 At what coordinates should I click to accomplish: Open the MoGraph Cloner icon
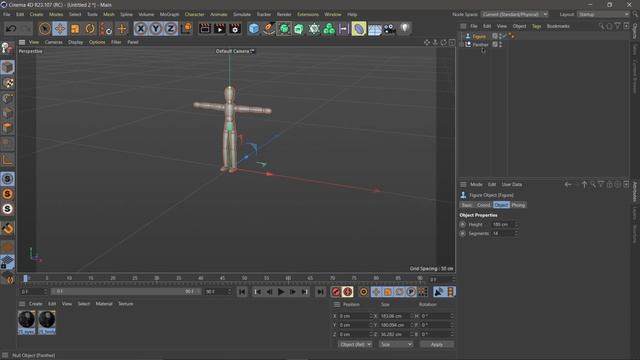pos(329,29)
